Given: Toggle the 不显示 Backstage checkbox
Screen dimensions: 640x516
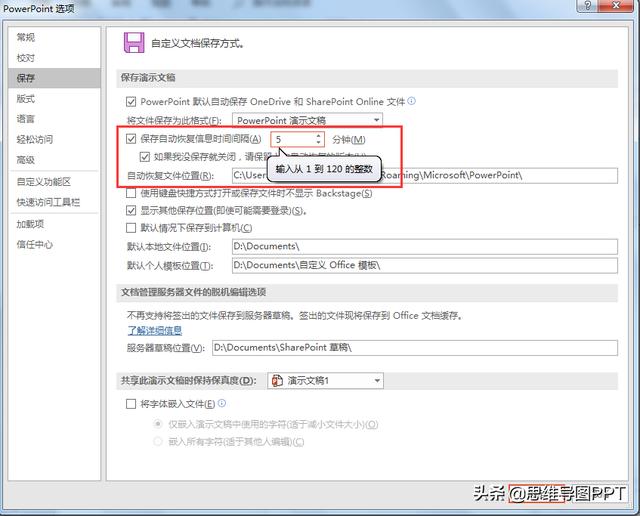Looking at the screenshot, I should click(131, 193).
